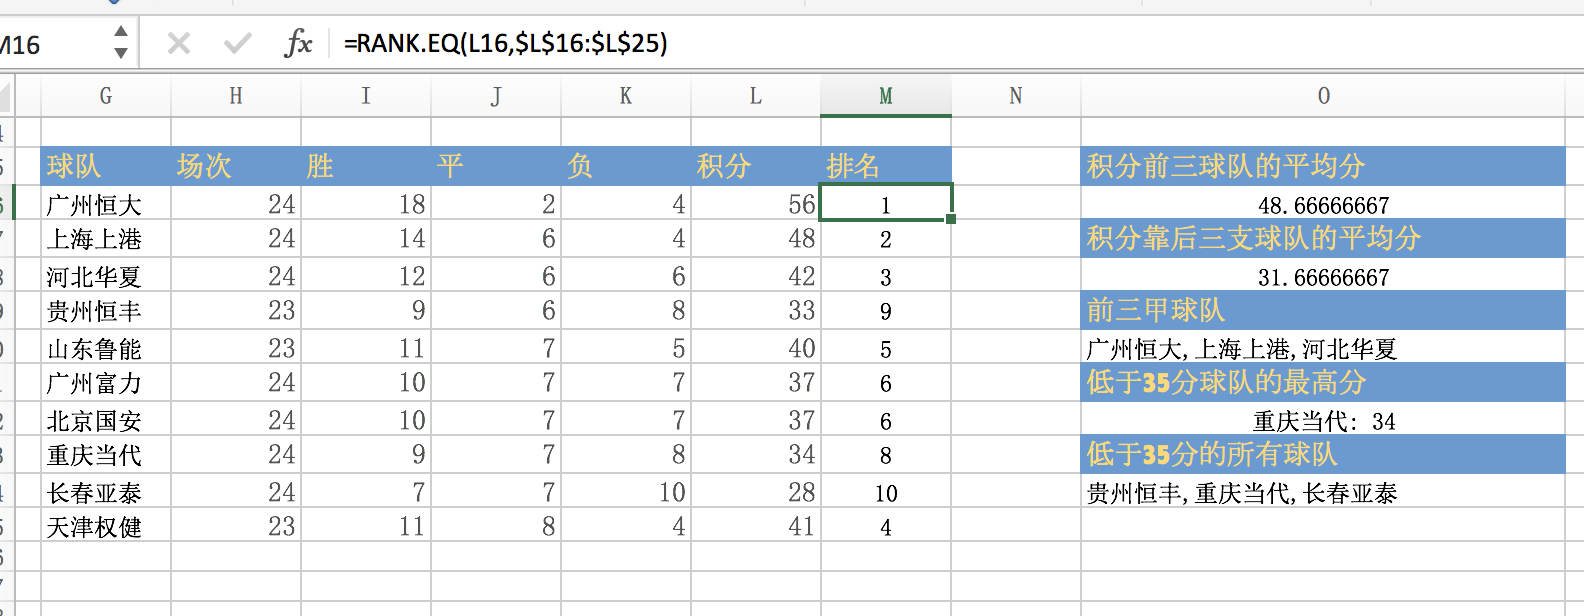Select the 贵州恒丰 team cell
Screen dimensions: 1584x616
click(x=106, y=311)
